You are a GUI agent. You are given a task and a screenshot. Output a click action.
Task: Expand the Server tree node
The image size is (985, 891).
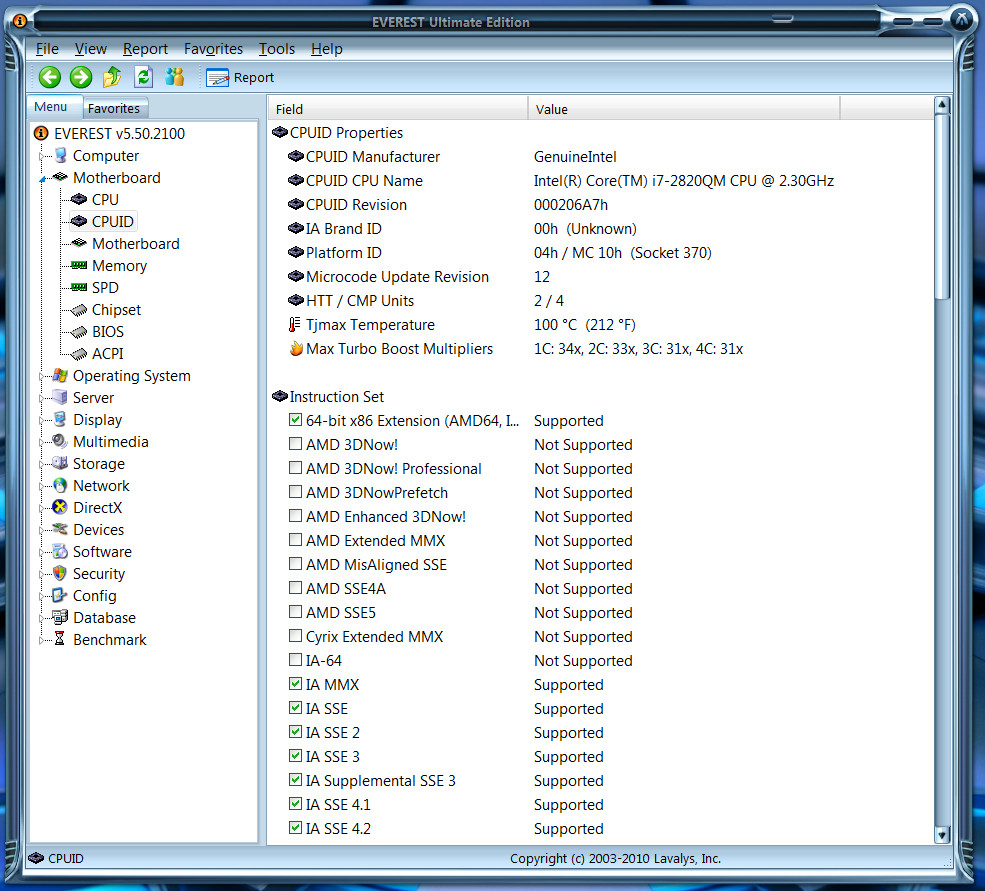42,398
